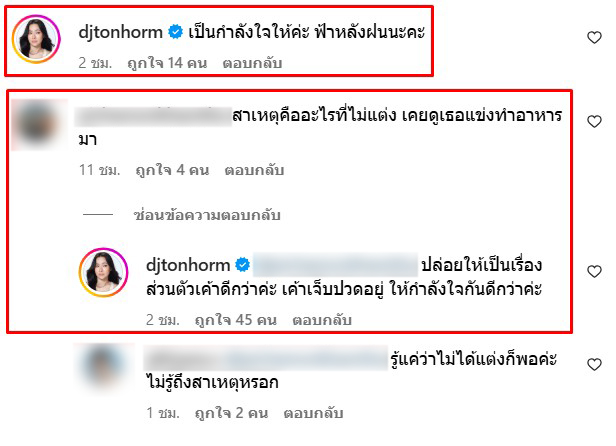616x446 pixels.
Task: Like djtonhorm's top comment with heart icon
Action: coord(594,37)
